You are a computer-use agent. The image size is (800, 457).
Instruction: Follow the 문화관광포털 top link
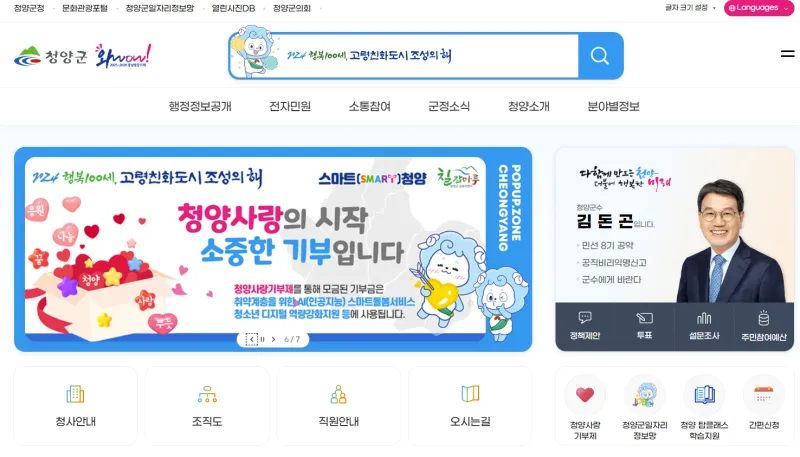(85, 8)
